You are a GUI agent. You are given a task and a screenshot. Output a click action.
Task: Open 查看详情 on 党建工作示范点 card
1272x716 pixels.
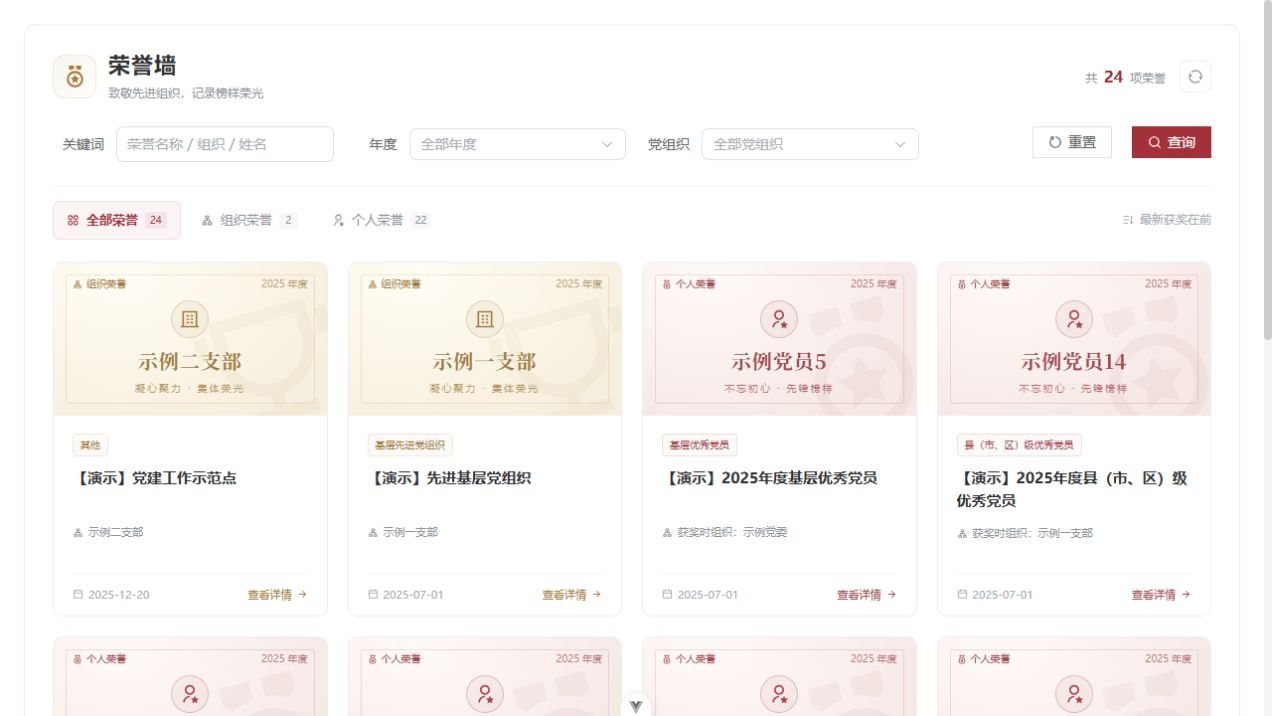tap(277, 594)
